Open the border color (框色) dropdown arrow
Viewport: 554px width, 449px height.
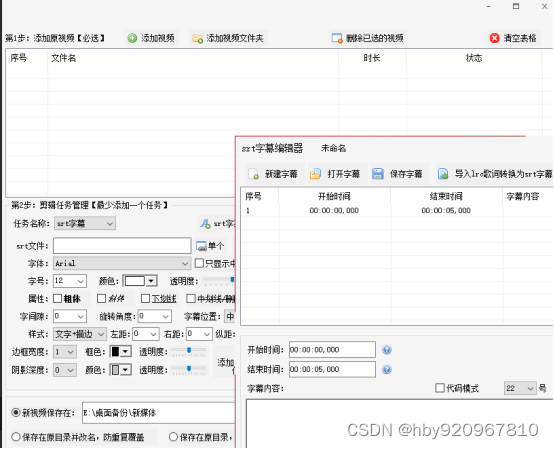tap(126, 352)
